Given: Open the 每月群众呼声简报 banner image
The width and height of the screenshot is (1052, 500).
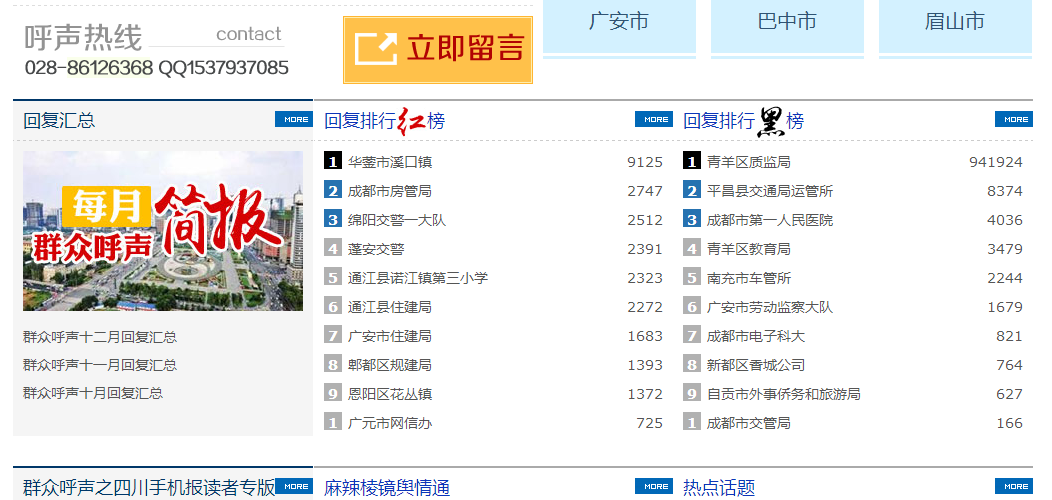Looking at the screenshot, I should click(x=163, y=231).
